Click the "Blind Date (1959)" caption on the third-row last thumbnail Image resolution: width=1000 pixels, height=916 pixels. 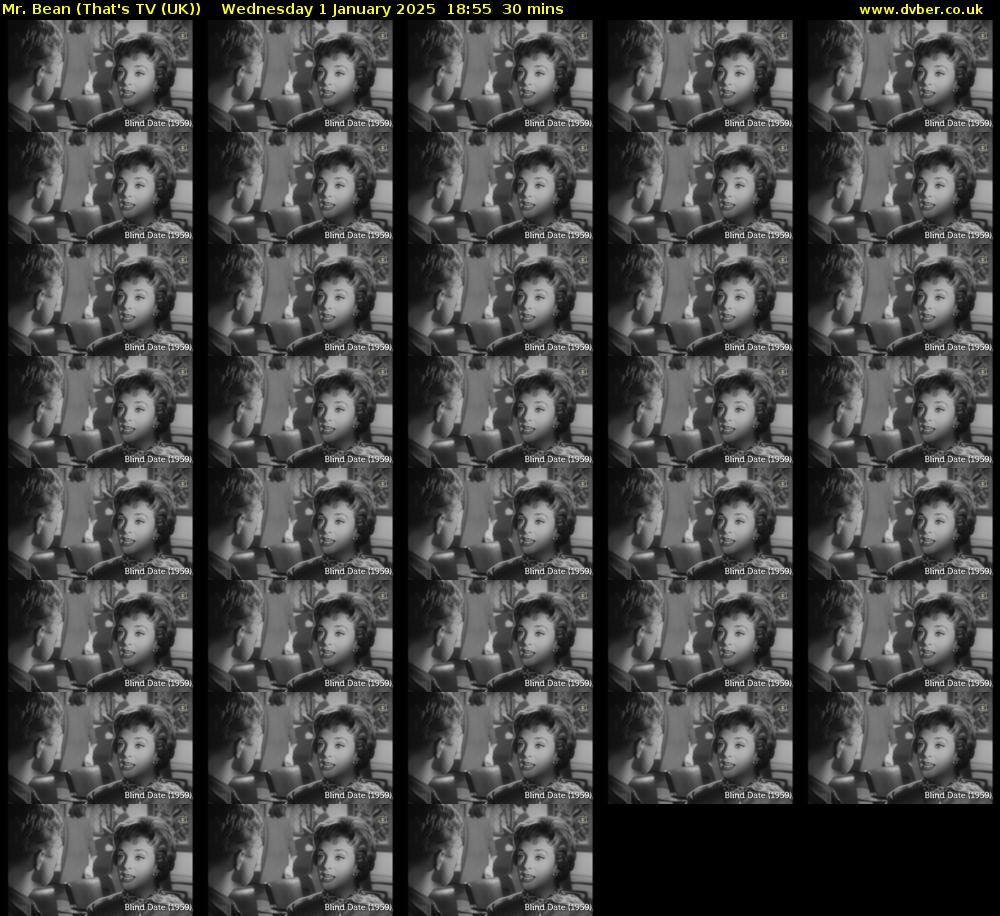coord(958,347)
